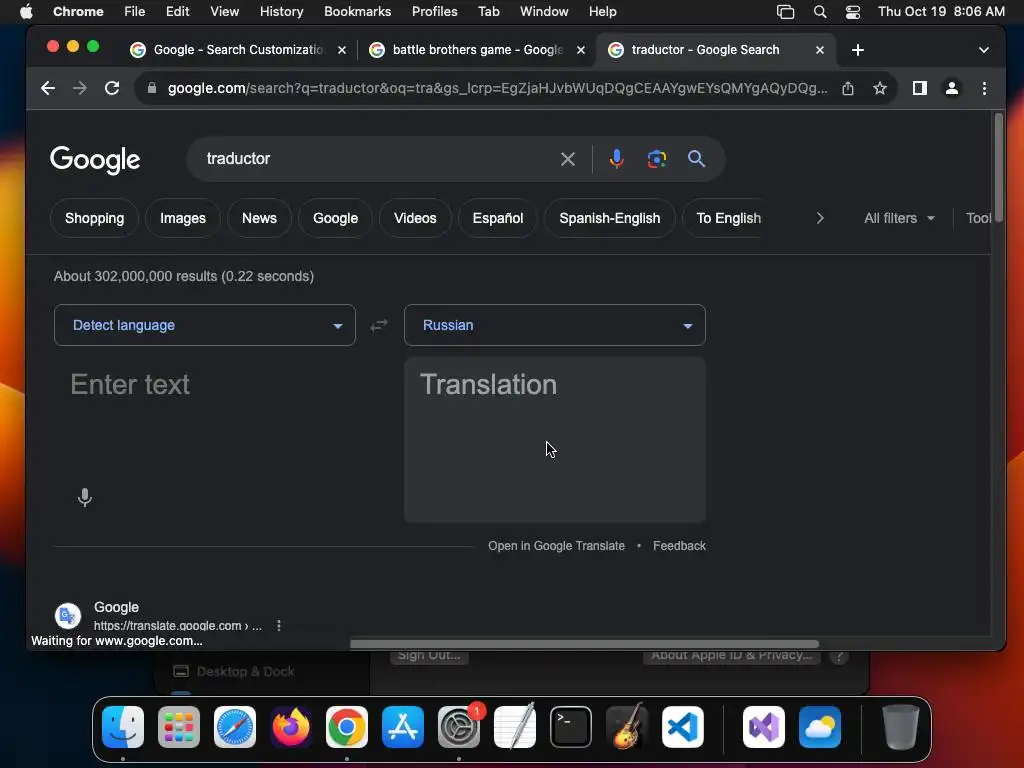Image resolution: width=1024 pixels, height=768 pixels.
Task: Launch Firefox from the dock
Action: coord(291,727)
